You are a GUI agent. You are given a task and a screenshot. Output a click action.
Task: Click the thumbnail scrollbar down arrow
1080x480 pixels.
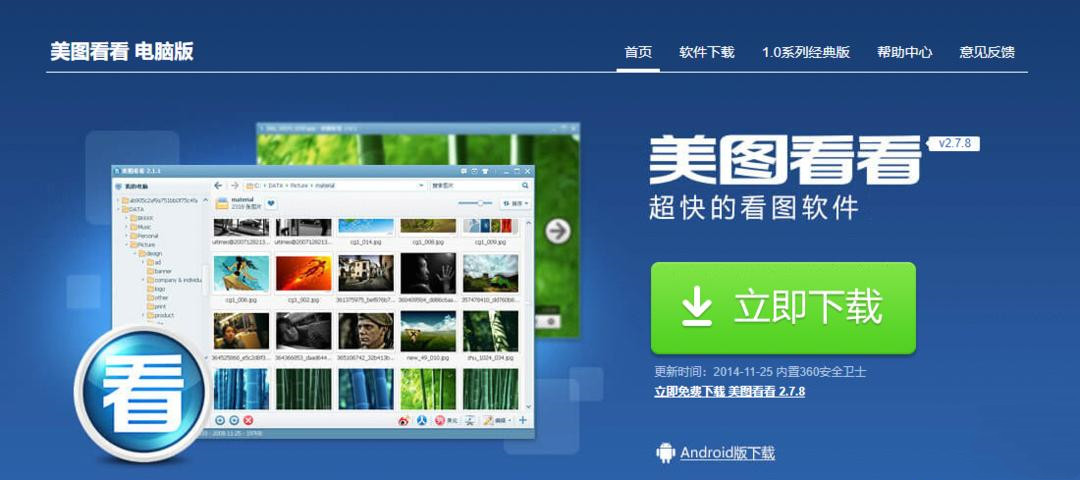(529, 408)
